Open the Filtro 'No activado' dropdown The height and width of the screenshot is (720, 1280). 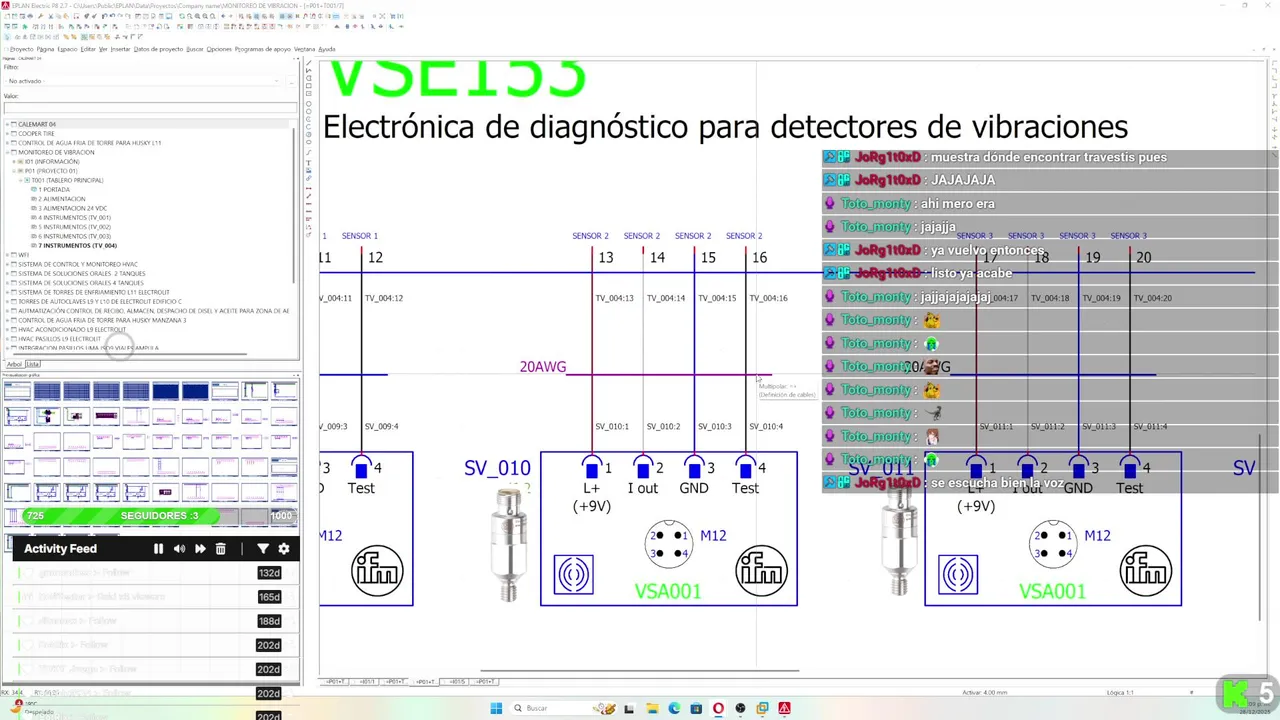tap(144, 81)
